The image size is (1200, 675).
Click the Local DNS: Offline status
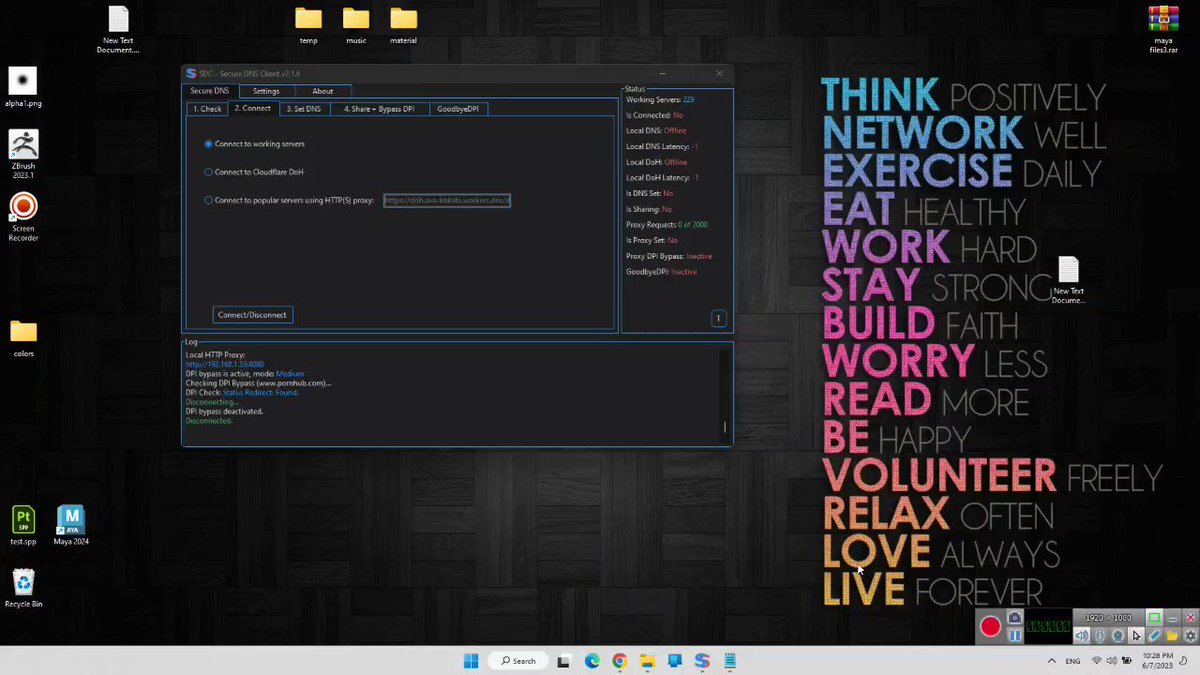coord(656,131)
